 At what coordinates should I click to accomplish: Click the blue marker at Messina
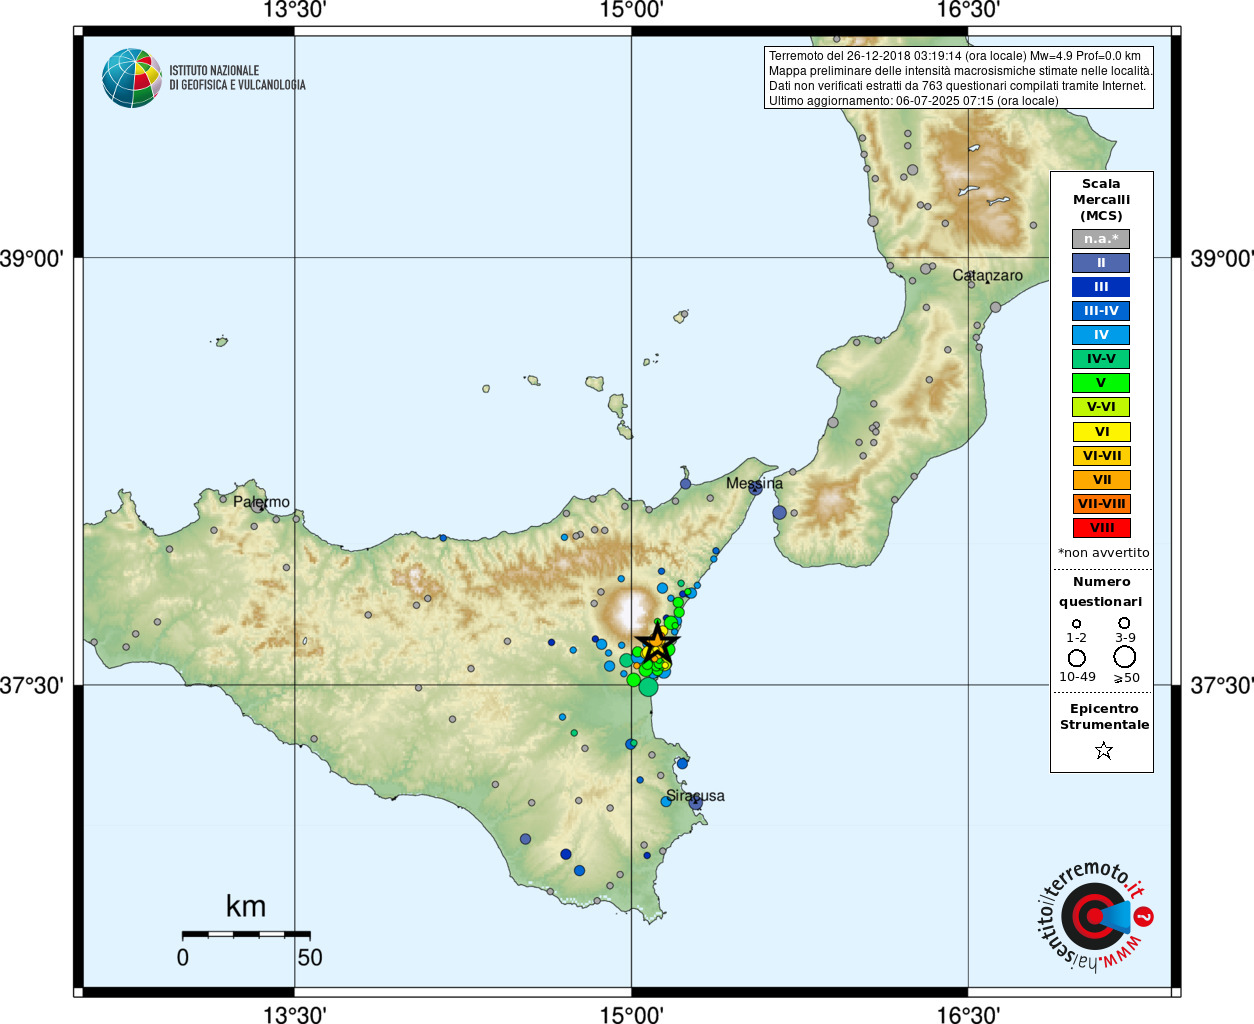coord(756,487)
